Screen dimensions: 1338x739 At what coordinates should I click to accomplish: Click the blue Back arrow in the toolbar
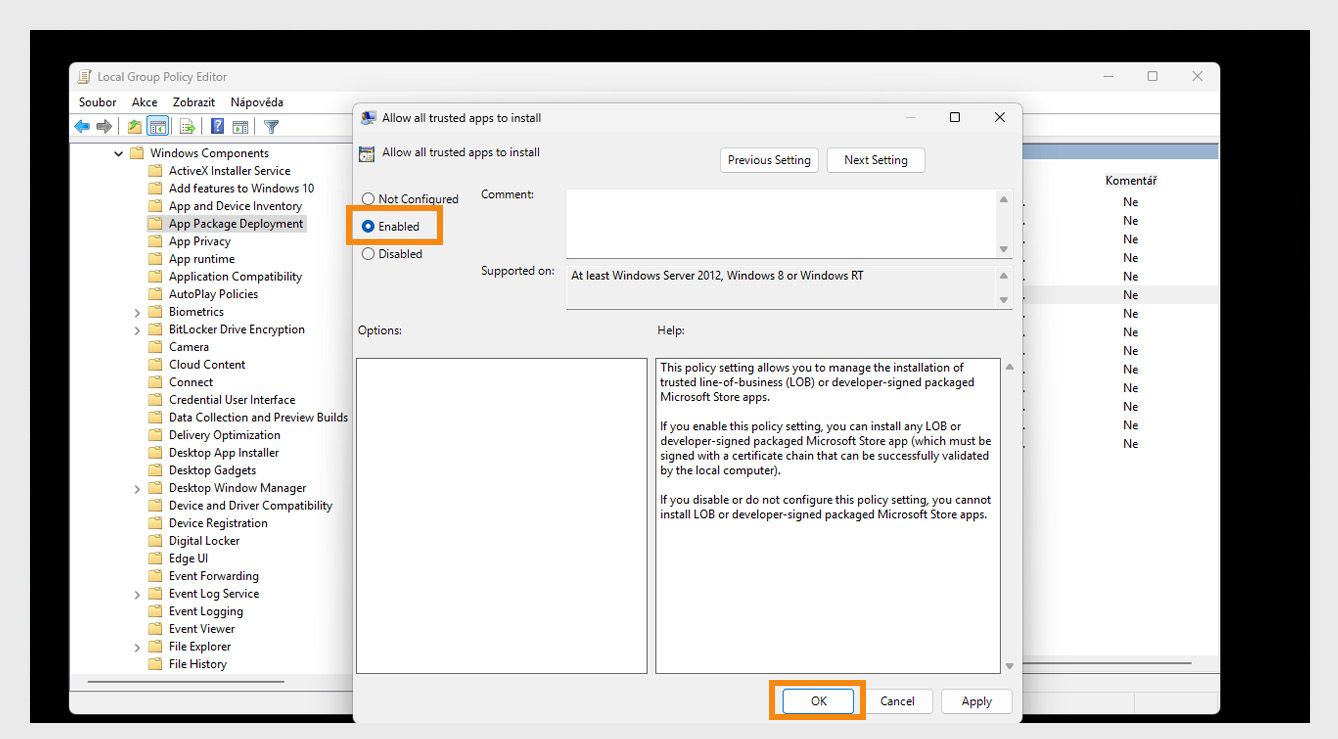(82, 127)
